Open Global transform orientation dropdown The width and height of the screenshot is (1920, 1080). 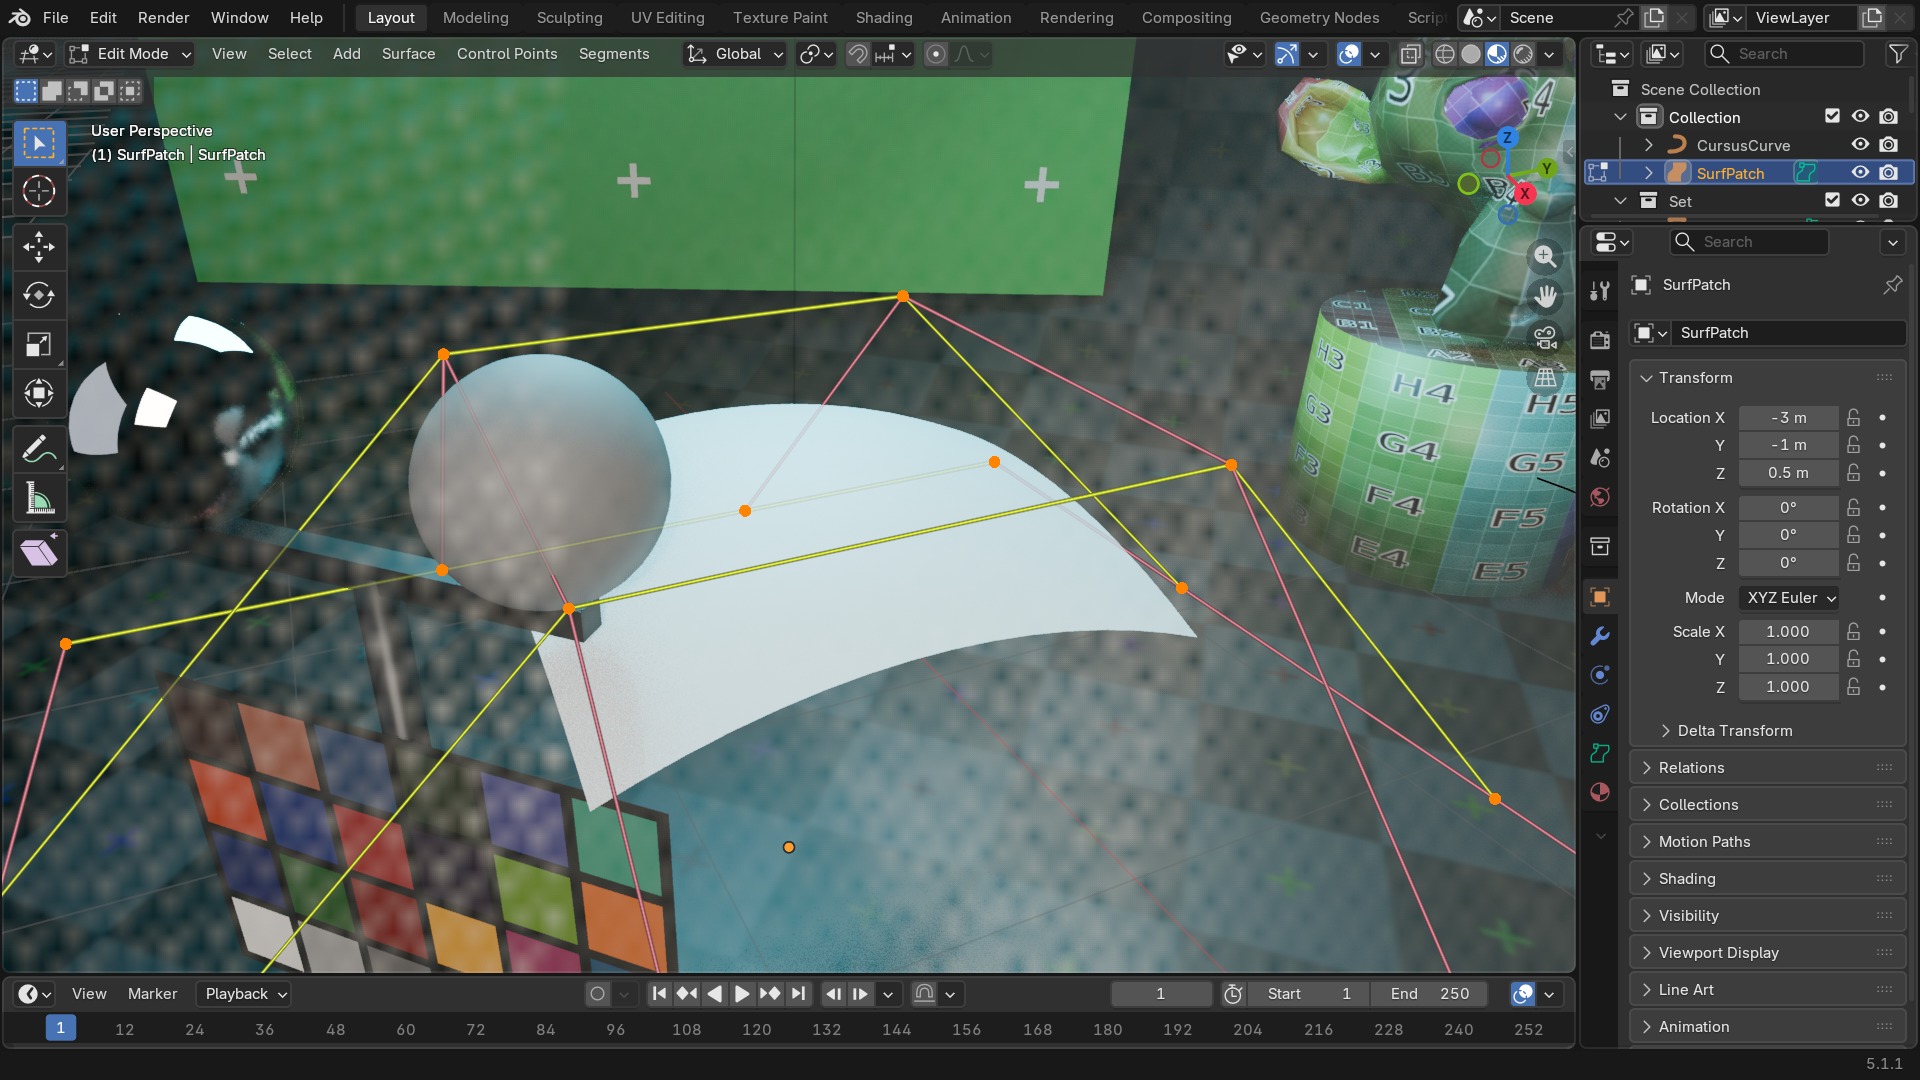(x=735, y=54)
